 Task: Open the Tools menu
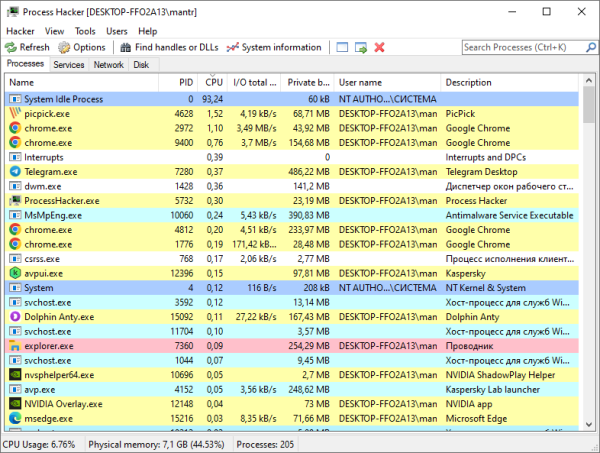85,31
